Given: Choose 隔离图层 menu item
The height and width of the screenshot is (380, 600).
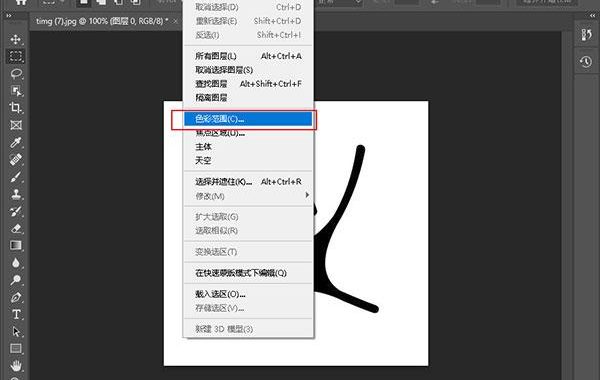Looking at the screenshot, I should pyautogui.click(x=248, y=98).
